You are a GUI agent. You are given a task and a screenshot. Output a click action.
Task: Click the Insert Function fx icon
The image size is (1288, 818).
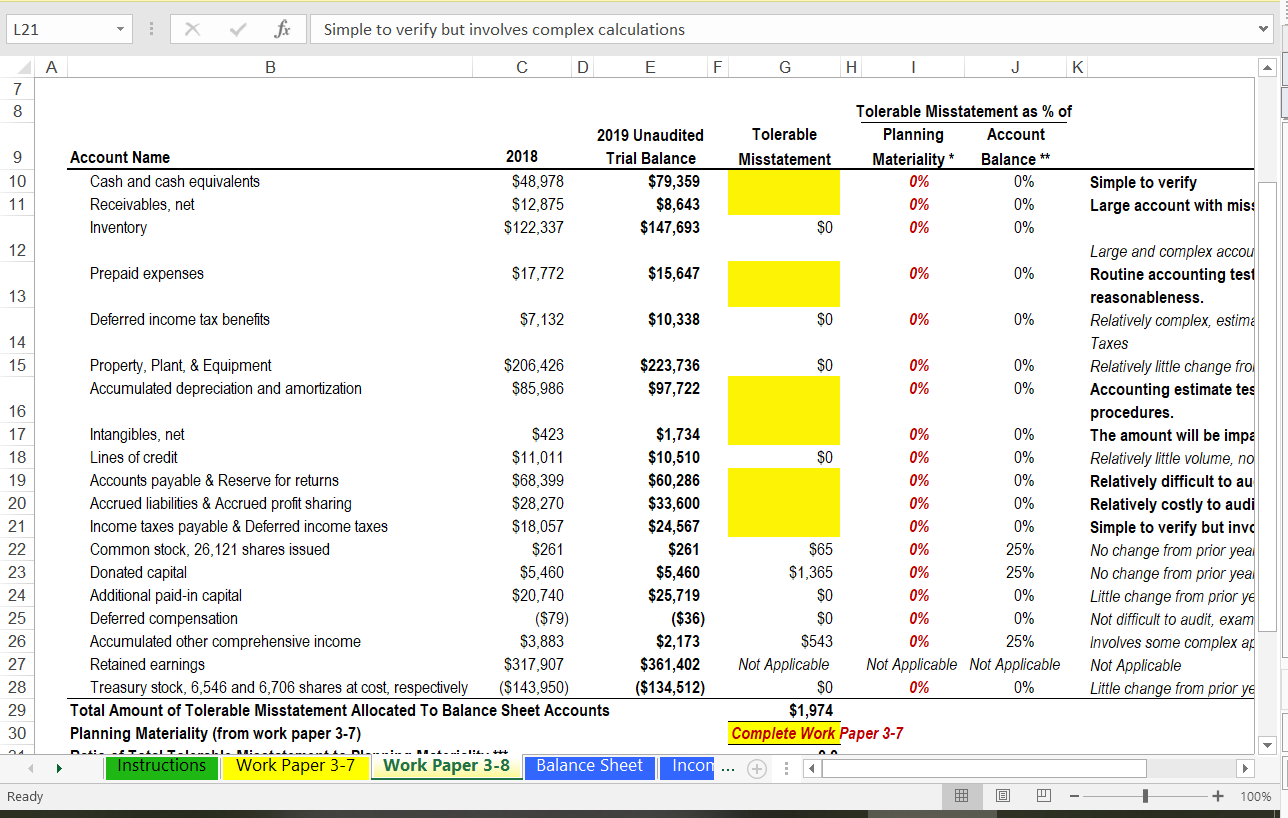tap(283, 29)
